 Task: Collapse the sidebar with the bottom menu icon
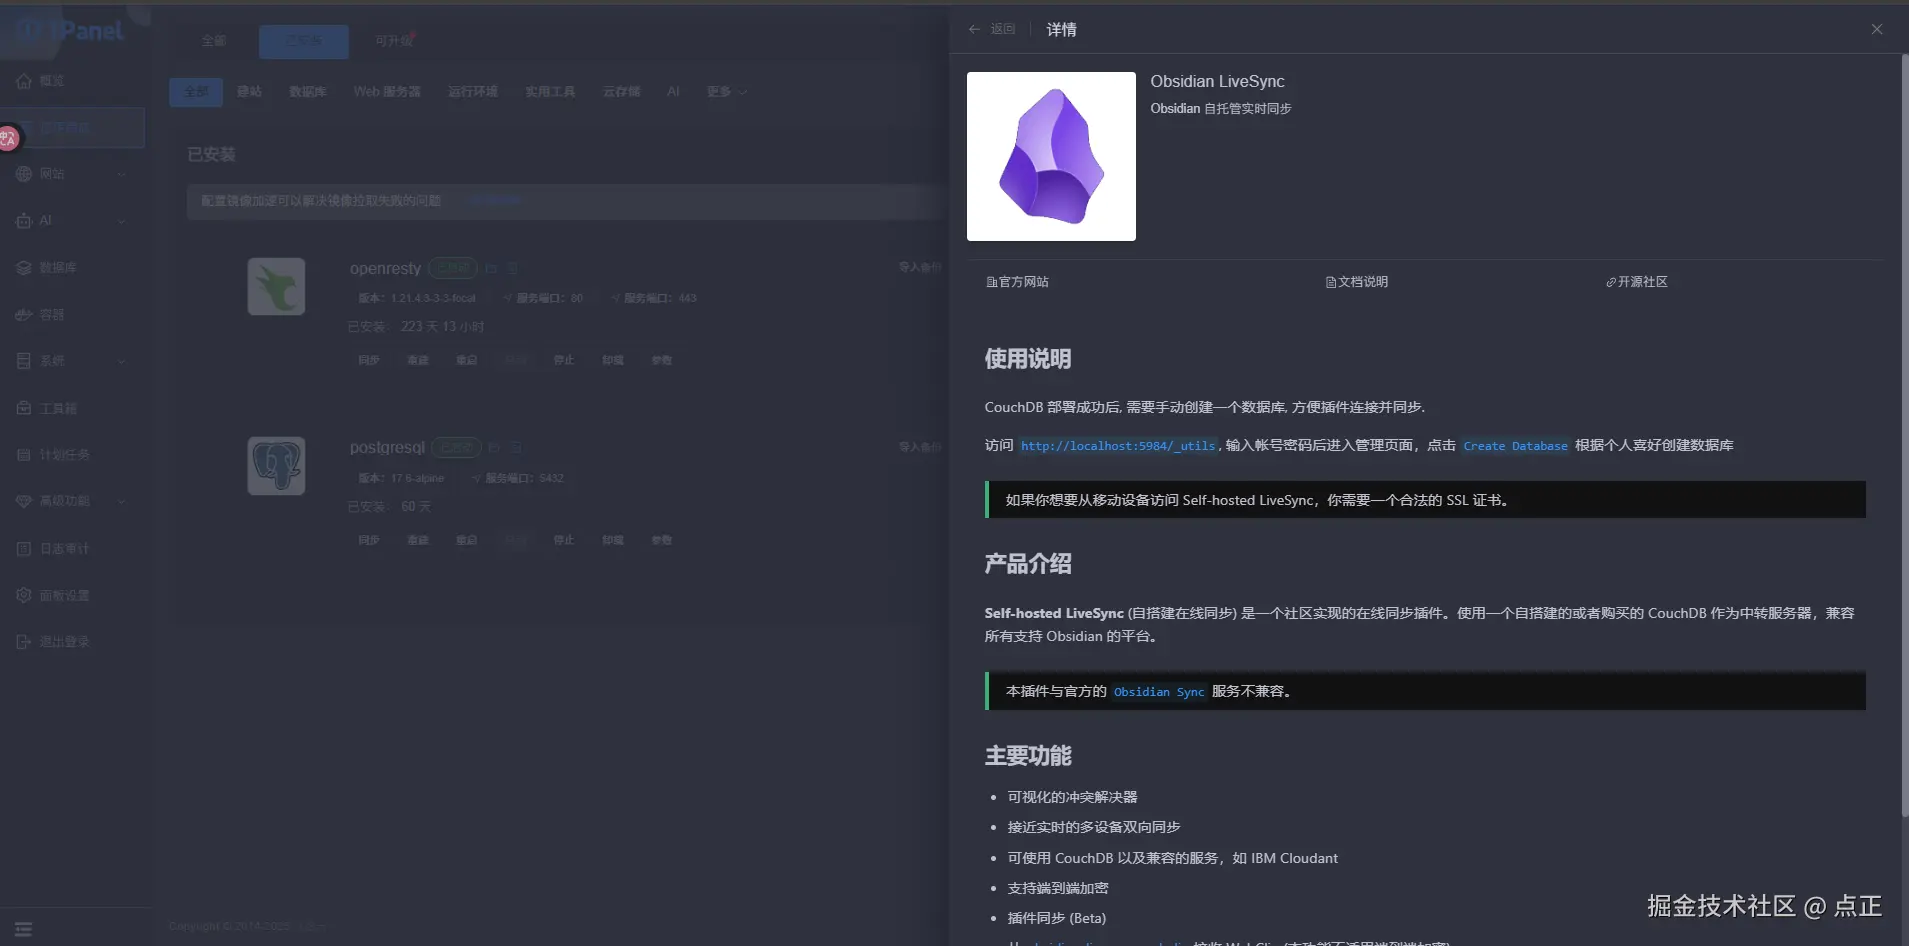click(x=24, y=929)
